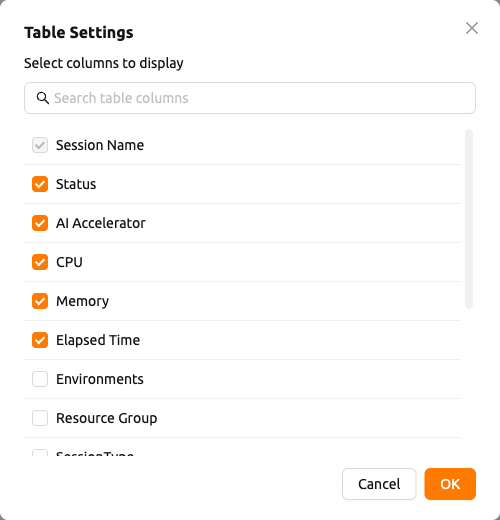This screenshot has height=520, width=500.
Task: Click the magnifying glass search icon
Action: point(42,98)
